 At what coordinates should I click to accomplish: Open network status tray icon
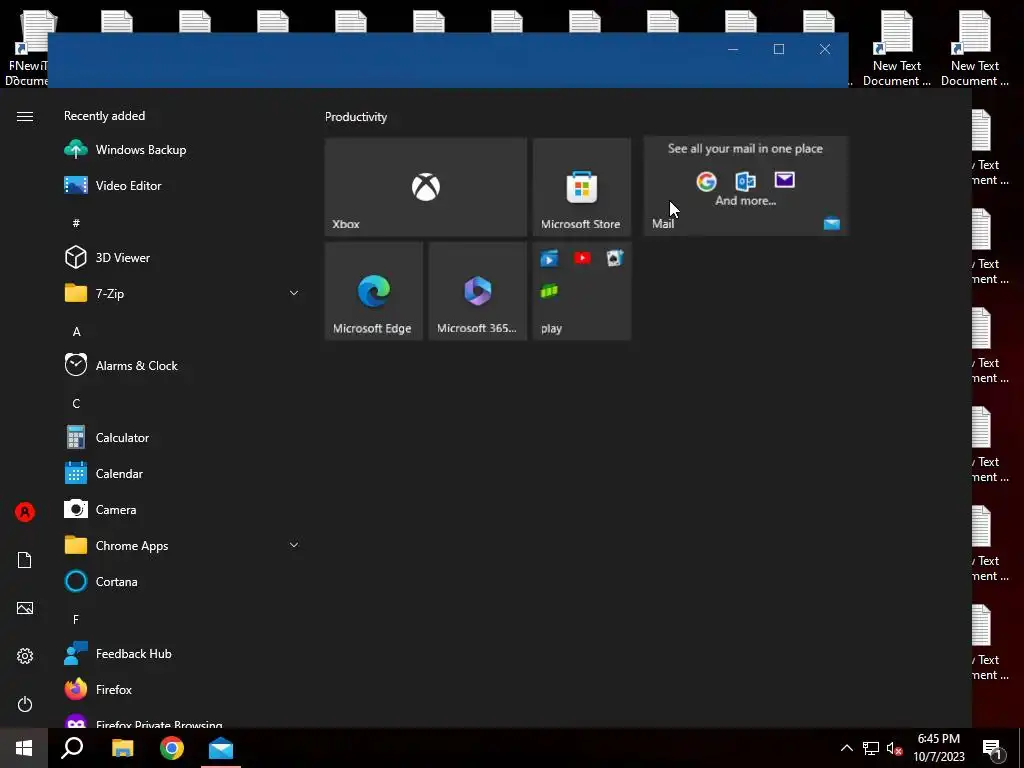871,748
